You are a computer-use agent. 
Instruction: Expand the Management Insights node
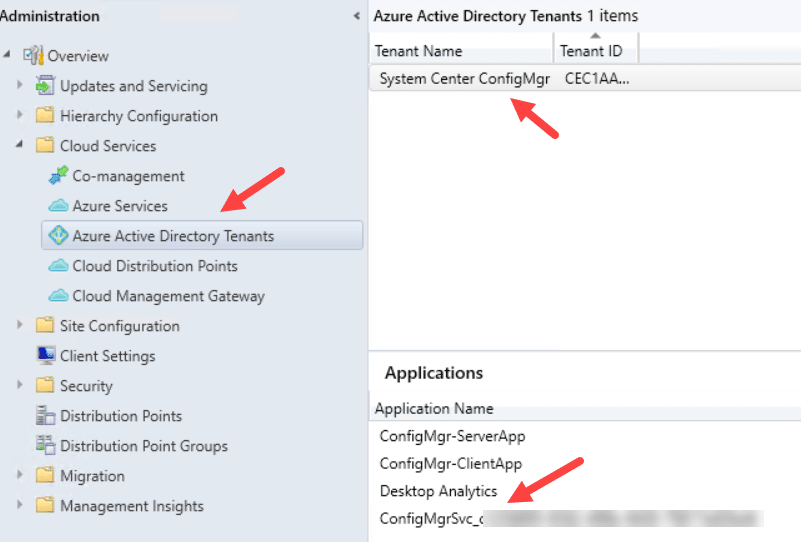coord(19,505)
